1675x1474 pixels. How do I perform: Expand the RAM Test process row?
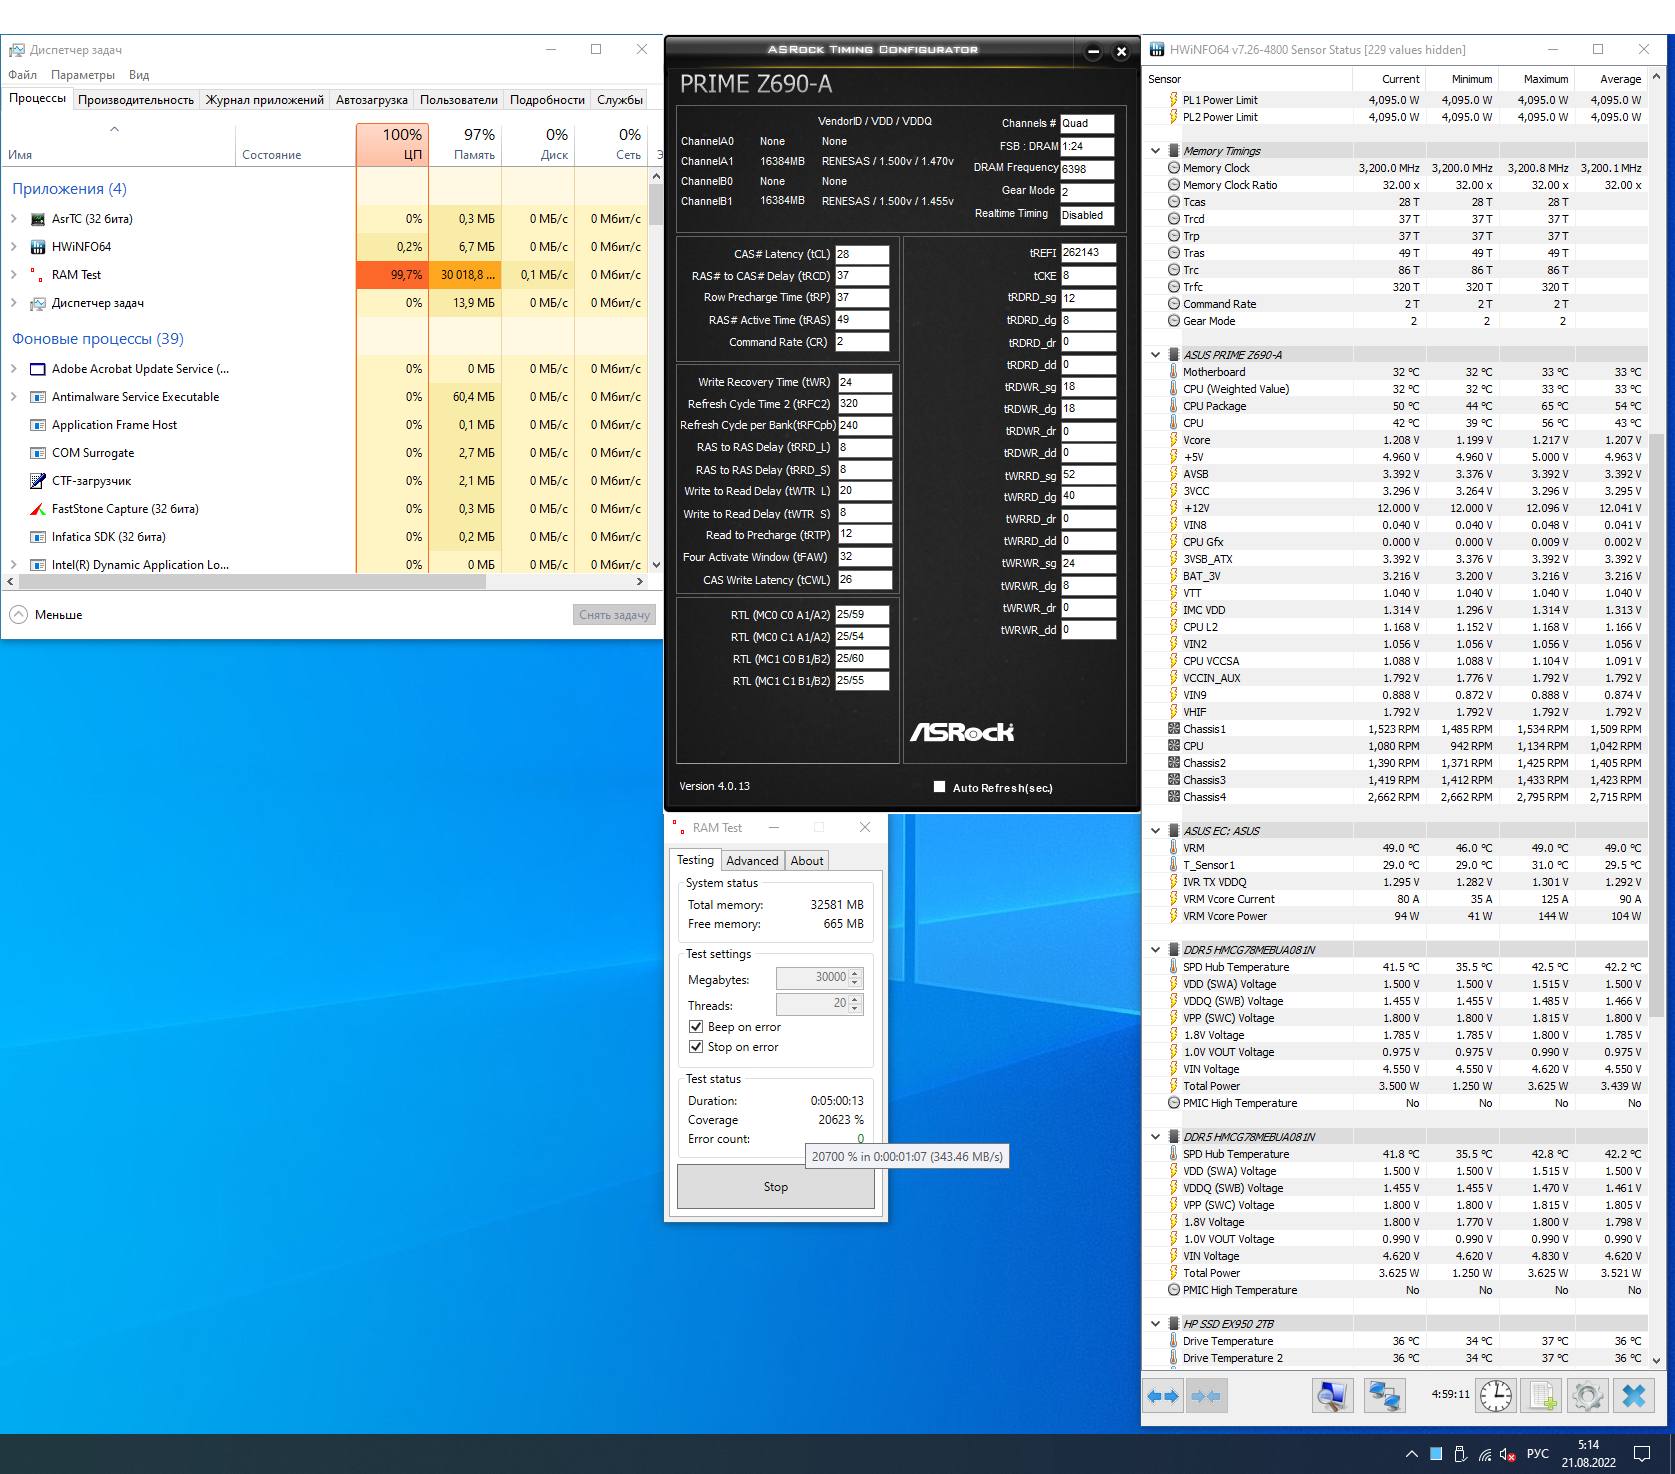[13, 275]
